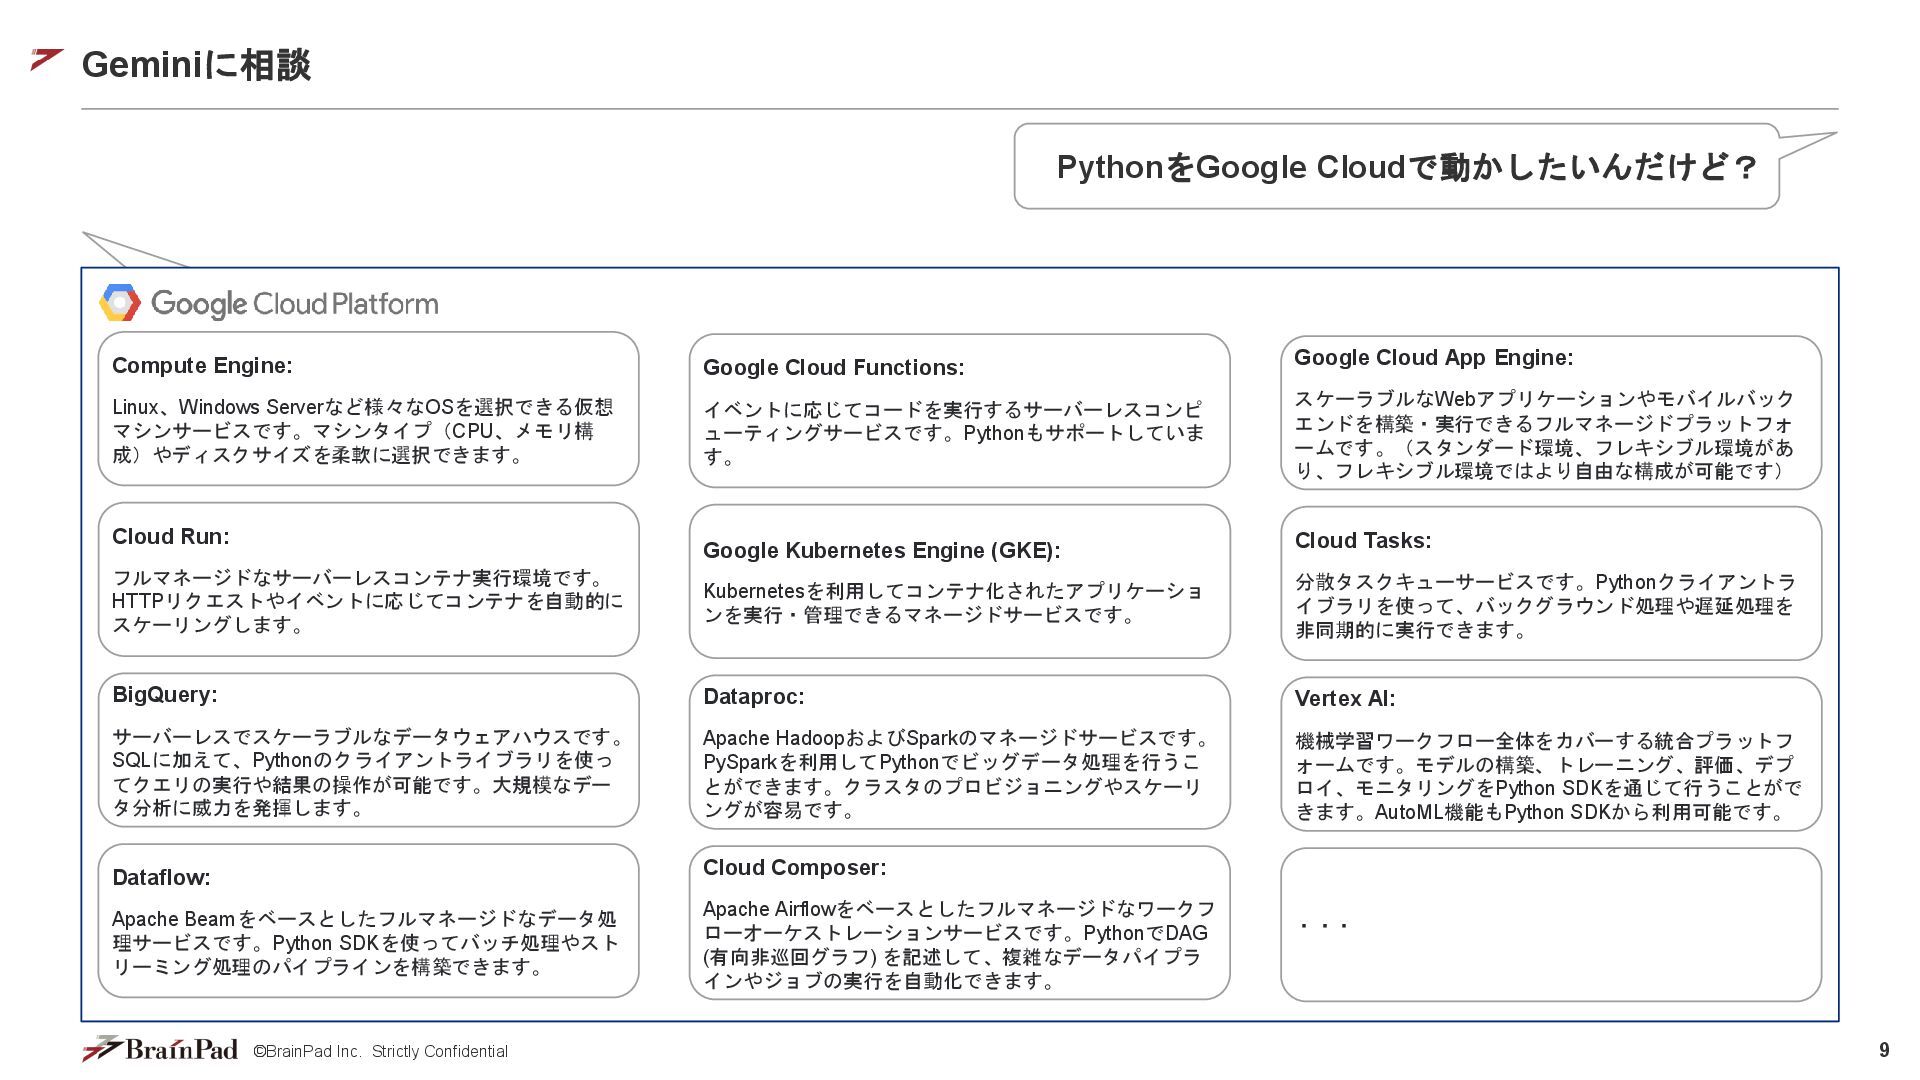Image resolution: width=1920 pixels, height=1080 pixels.
Task: Click the ellipsis card with three dots
Action: (x=1551, y=925)
